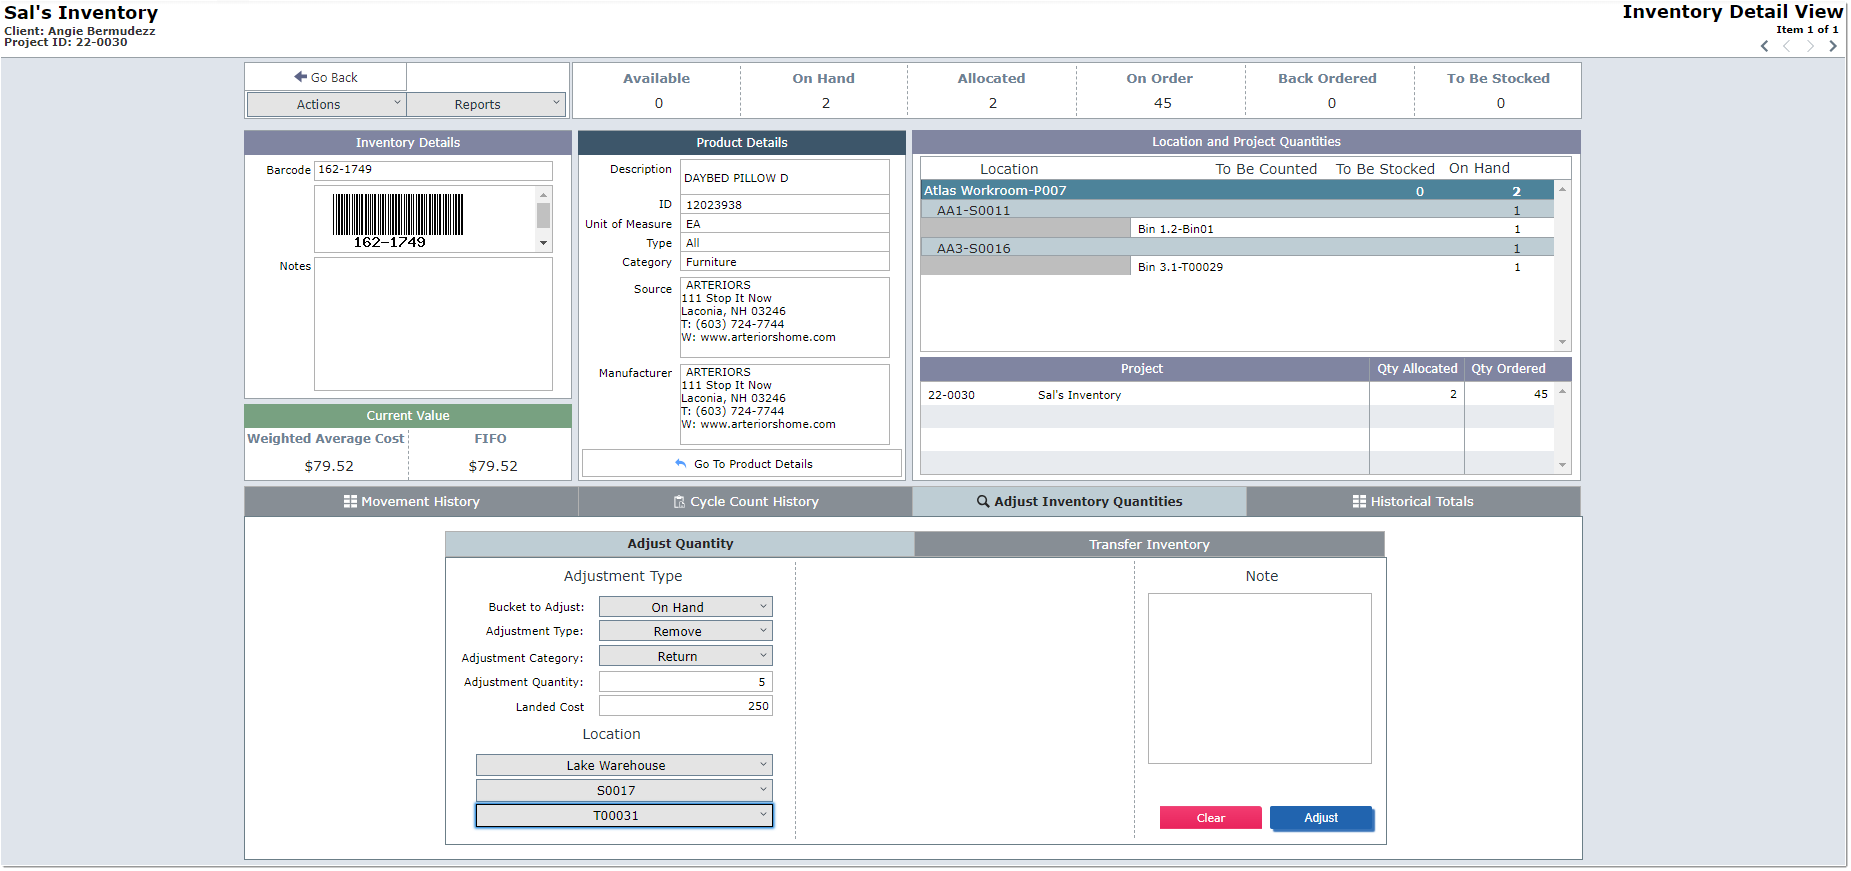Open T00031 bin dropdown
Viewport: 1851px width, 871px height.
(x=624, y=816)
